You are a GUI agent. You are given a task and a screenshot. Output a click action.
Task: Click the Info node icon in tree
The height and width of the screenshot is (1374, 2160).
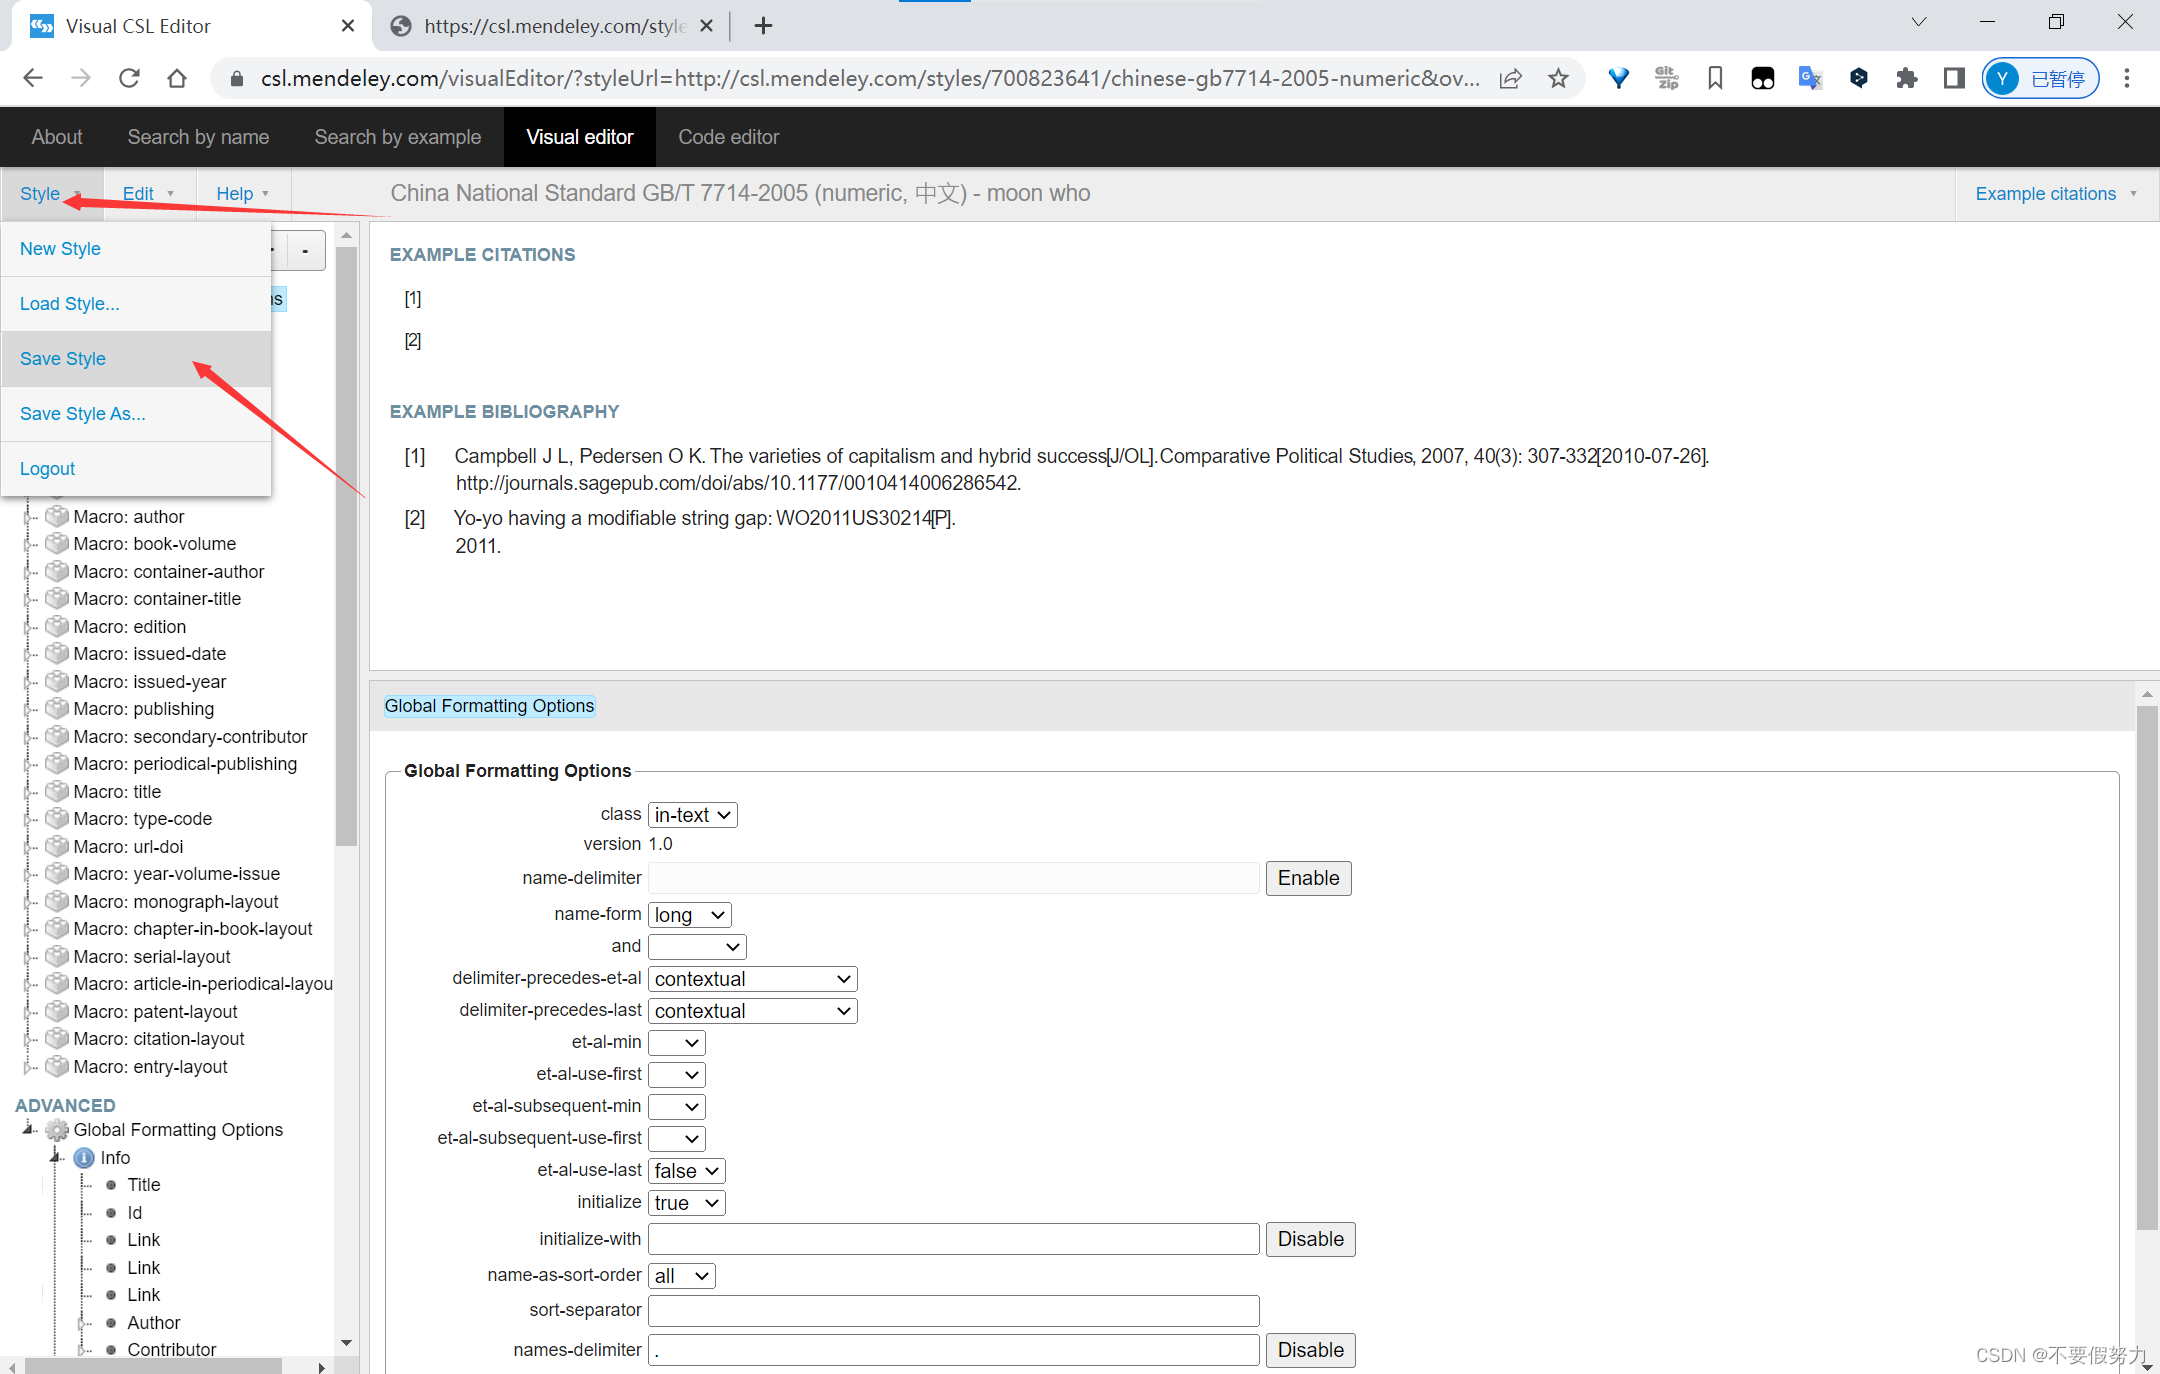tap(83, 1158)
